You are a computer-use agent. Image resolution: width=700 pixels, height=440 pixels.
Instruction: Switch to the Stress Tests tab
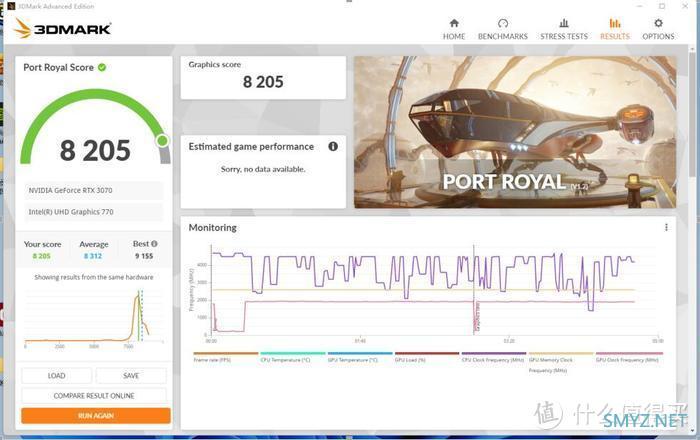pos(564,29)
